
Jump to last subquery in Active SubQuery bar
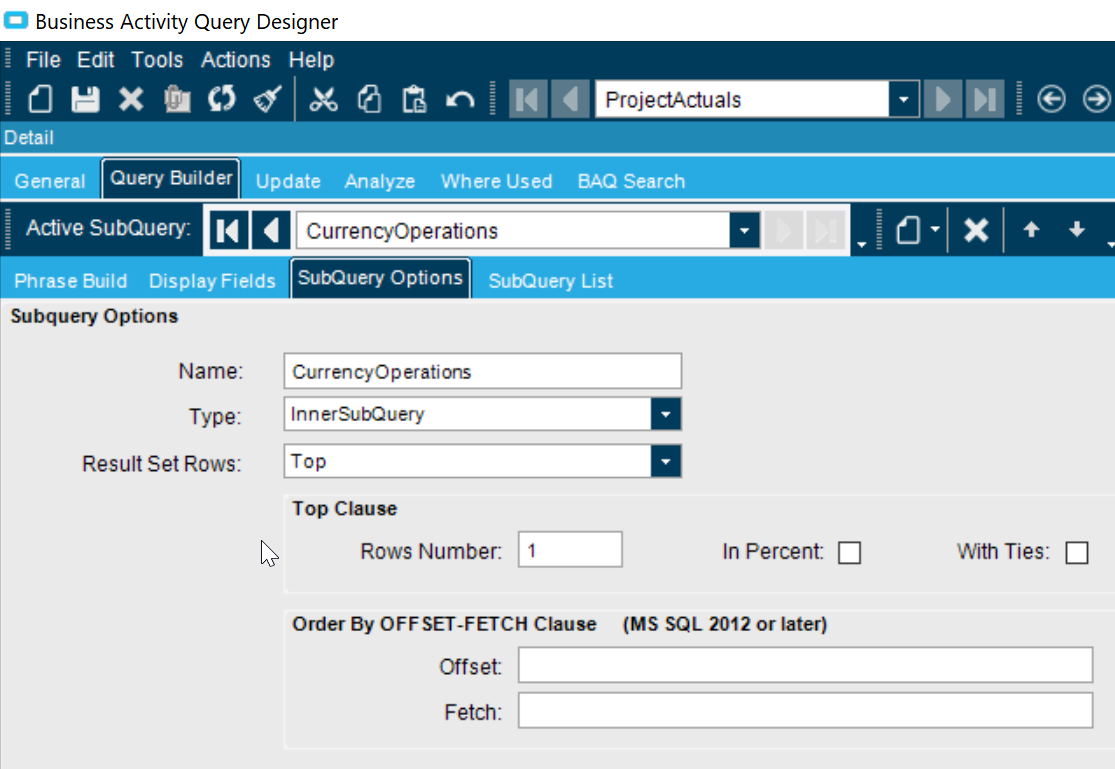[x=826, y=230]
